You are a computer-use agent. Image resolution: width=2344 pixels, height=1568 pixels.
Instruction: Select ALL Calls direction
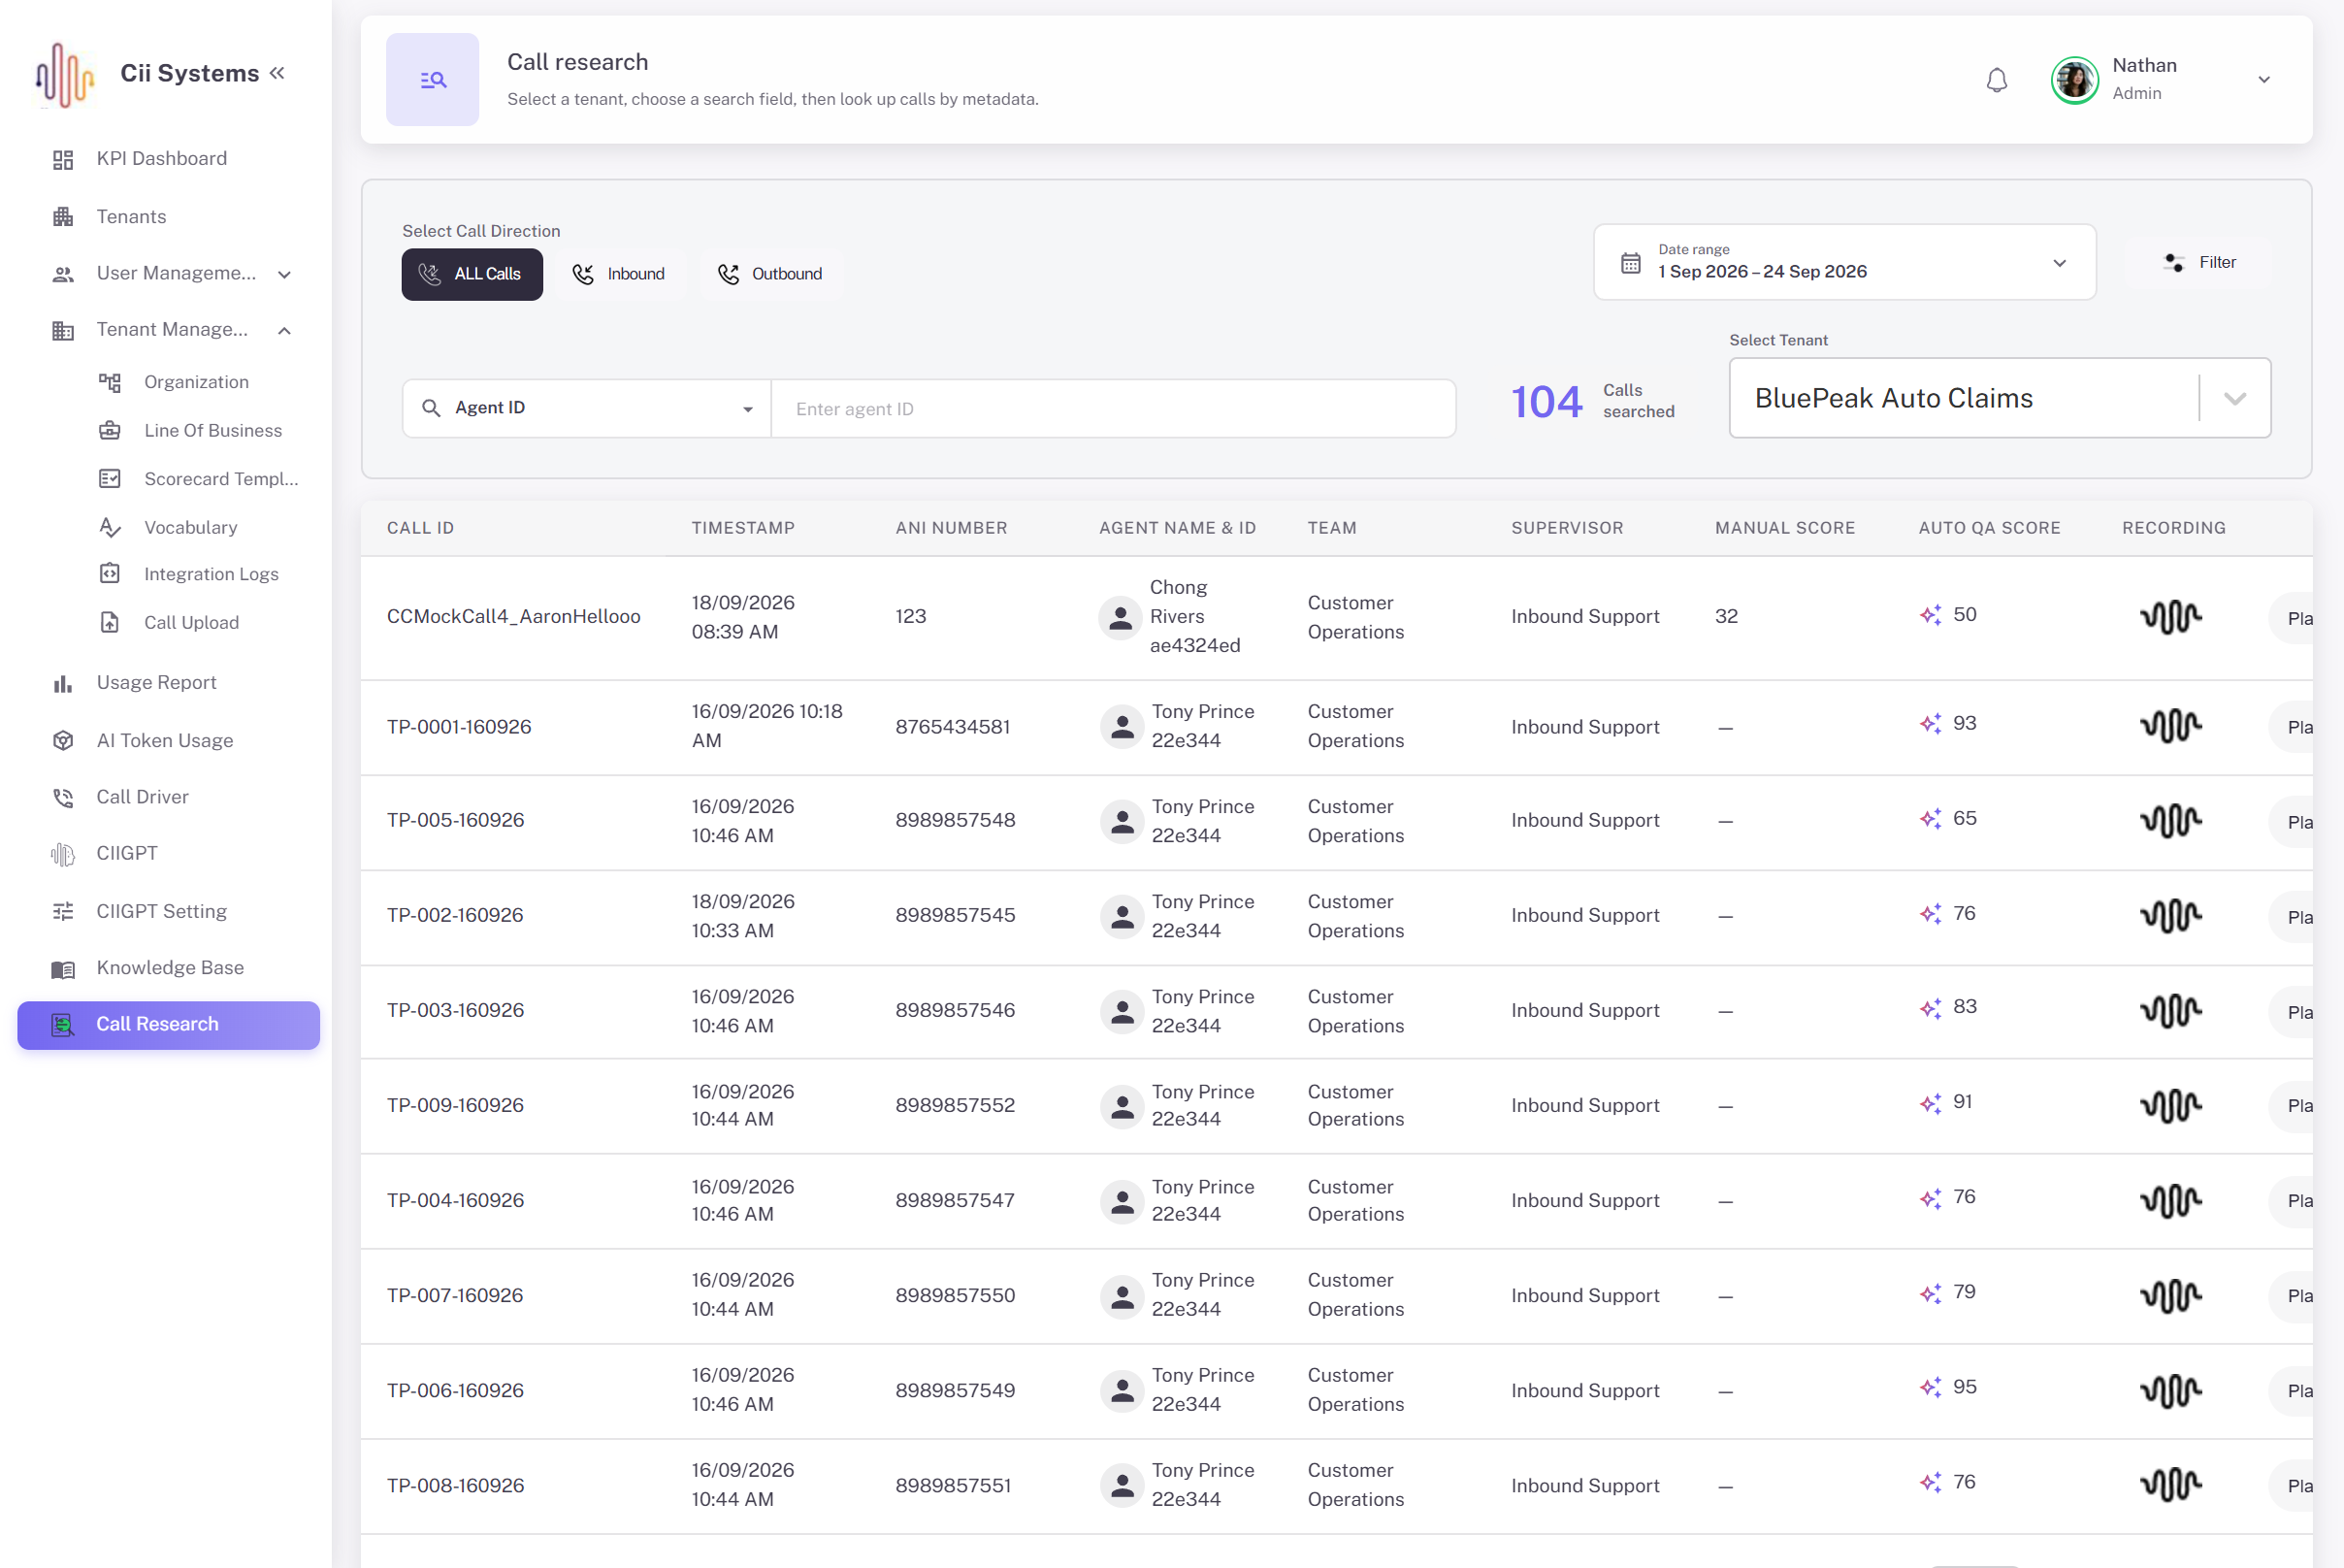pos(472,274)
